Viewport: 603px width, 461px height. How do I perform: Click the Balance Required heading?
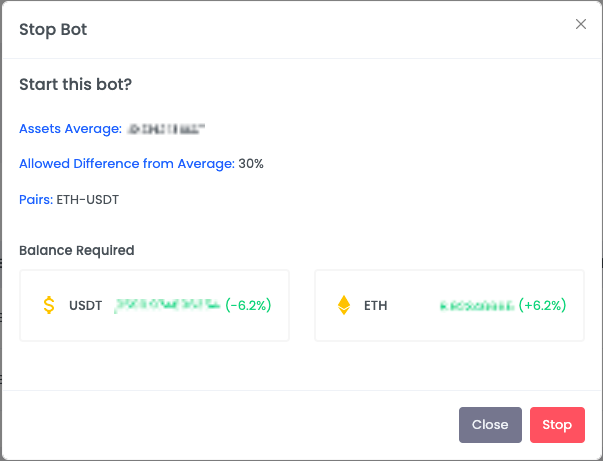coord(77,250)
